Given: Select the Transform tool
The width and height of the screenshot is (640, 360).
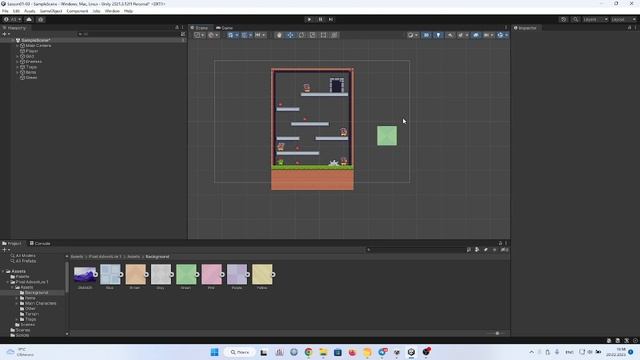Looking at the screenshot, I should pyautogui.click(x=334, y=35).
